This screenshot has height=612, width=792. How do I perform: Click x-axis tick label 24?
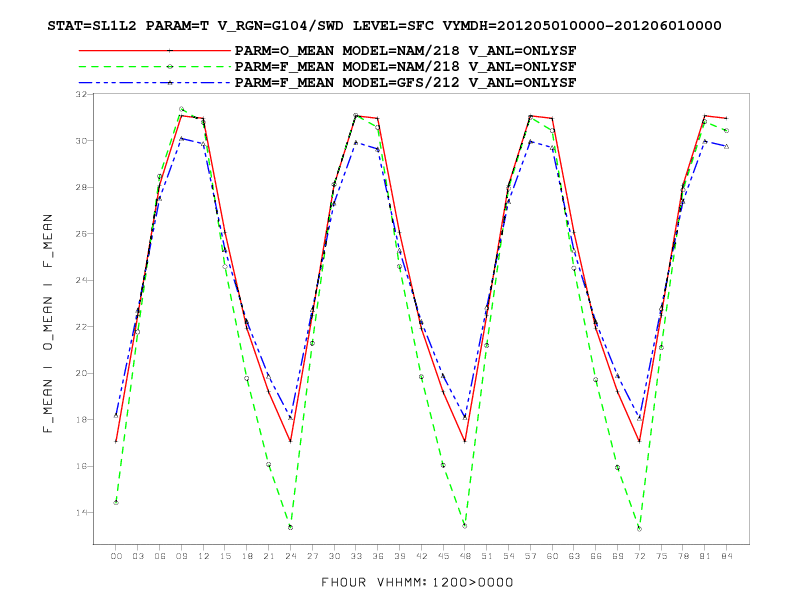290,556
